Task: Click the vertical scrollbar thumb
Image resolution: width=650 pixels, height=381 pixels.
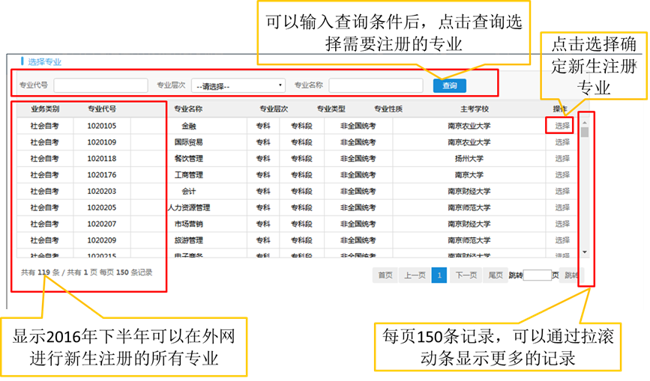Action: (585, 132)
